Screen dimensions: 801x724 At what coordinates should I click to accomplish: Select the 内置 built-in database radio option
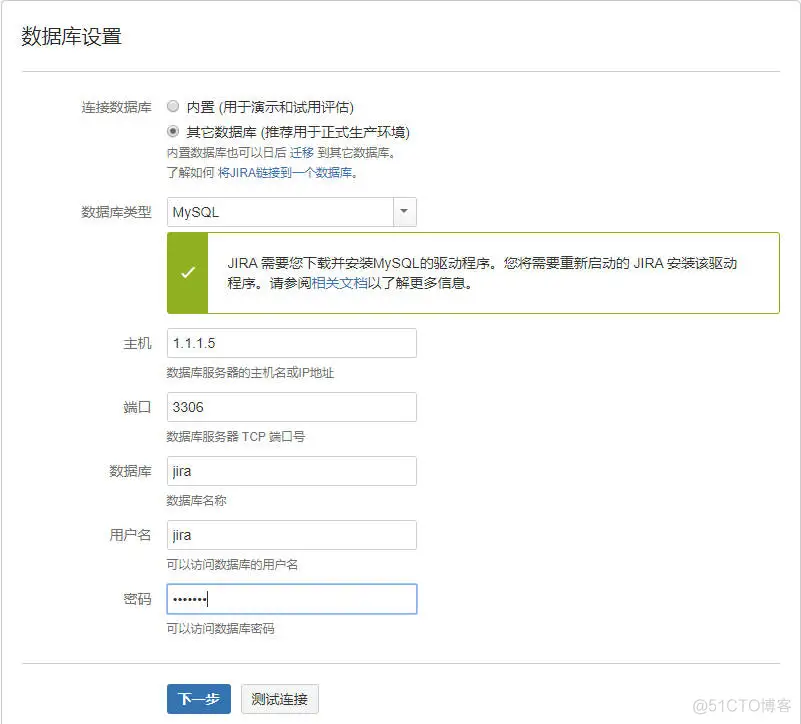pyautogui.click(x=173, y=106)
